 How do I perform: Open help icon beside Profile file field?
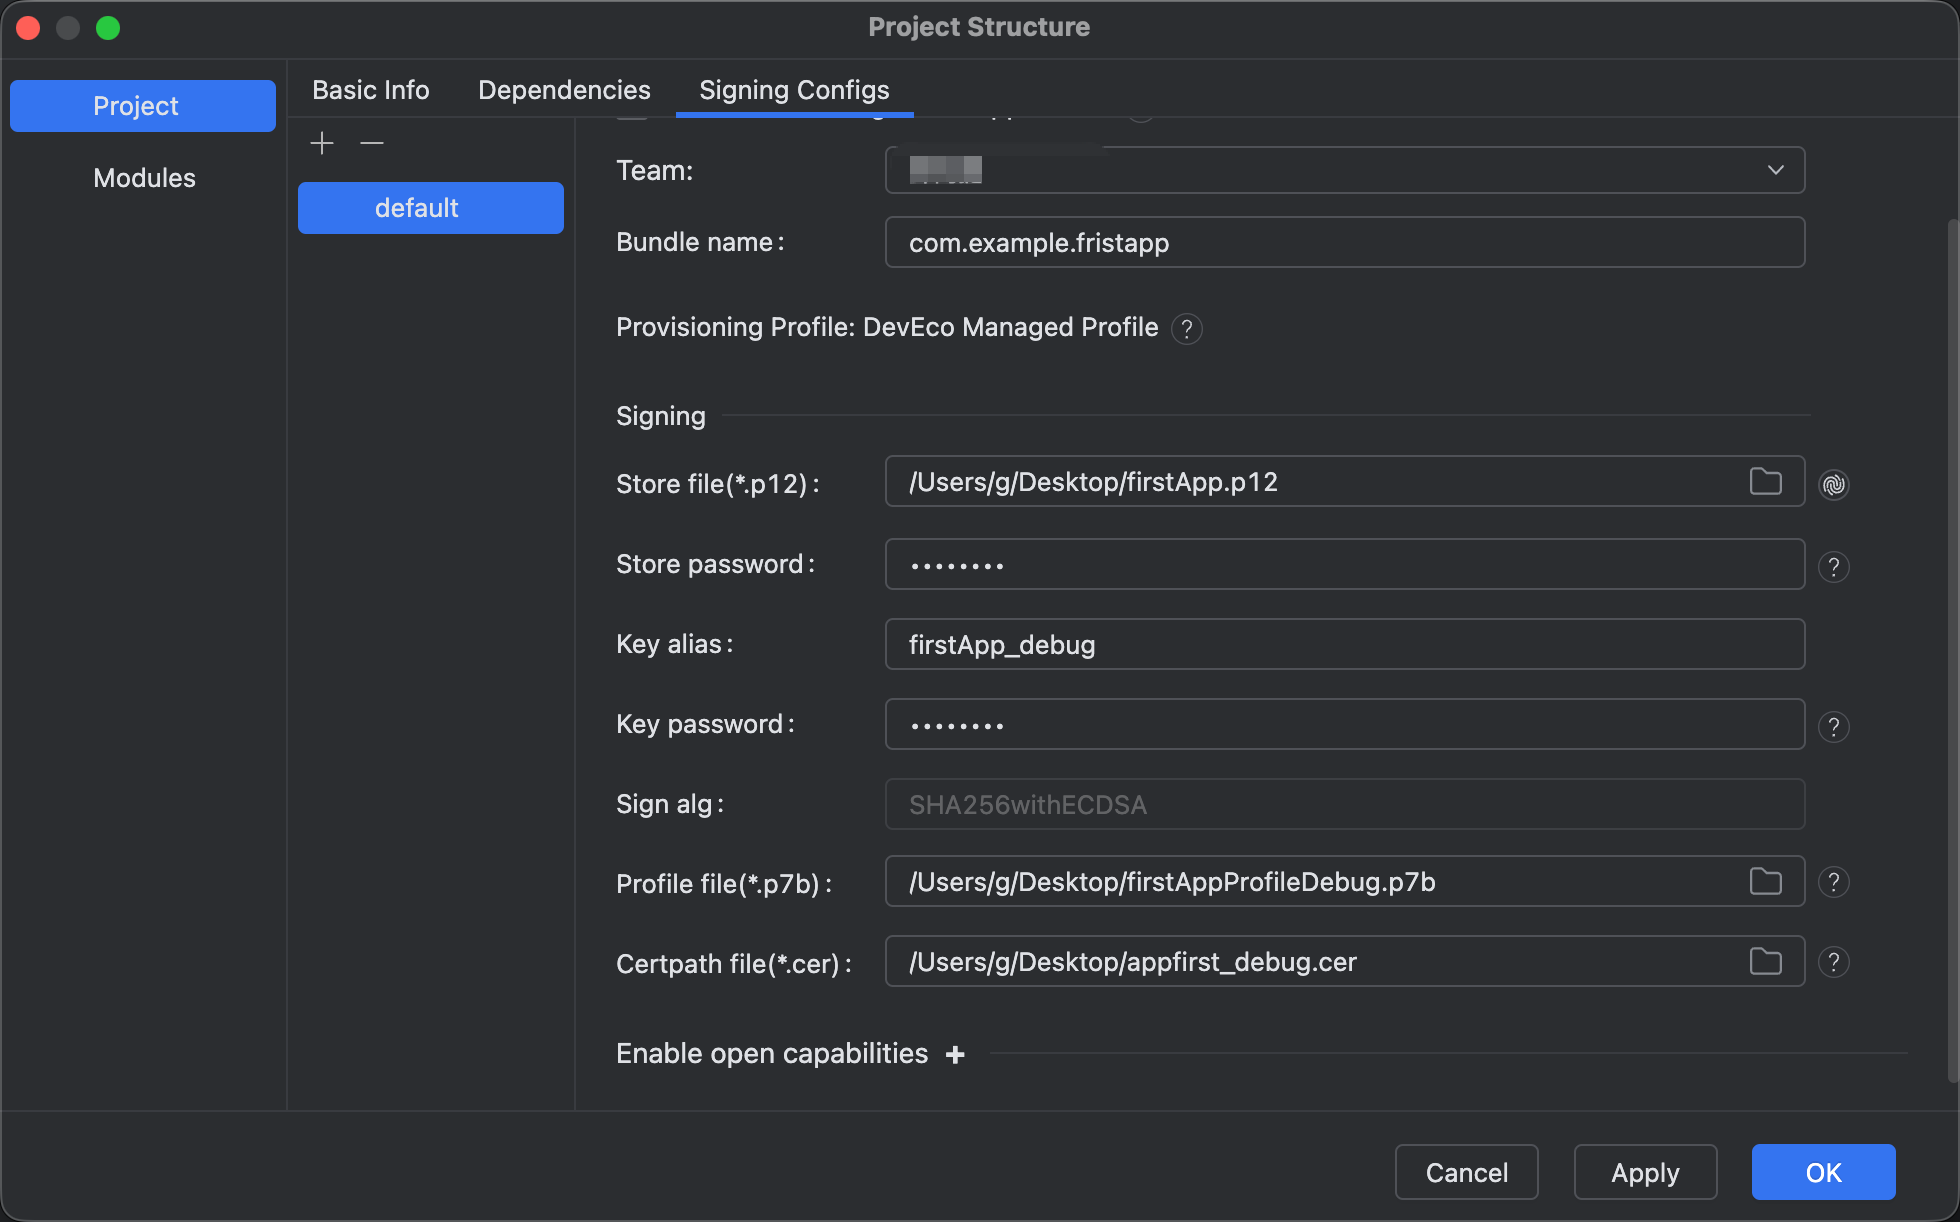1833,883
